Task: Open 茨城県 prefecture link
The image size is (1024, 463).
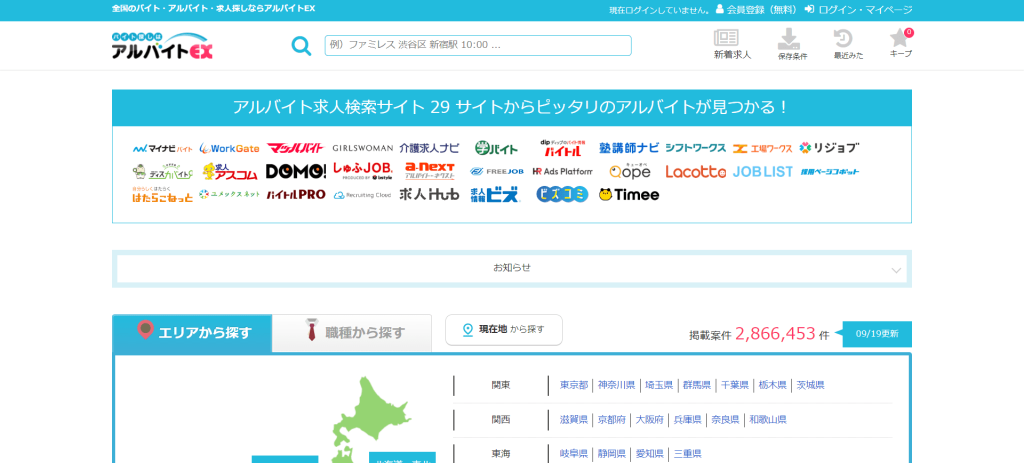Action: [x=810, y=385]
